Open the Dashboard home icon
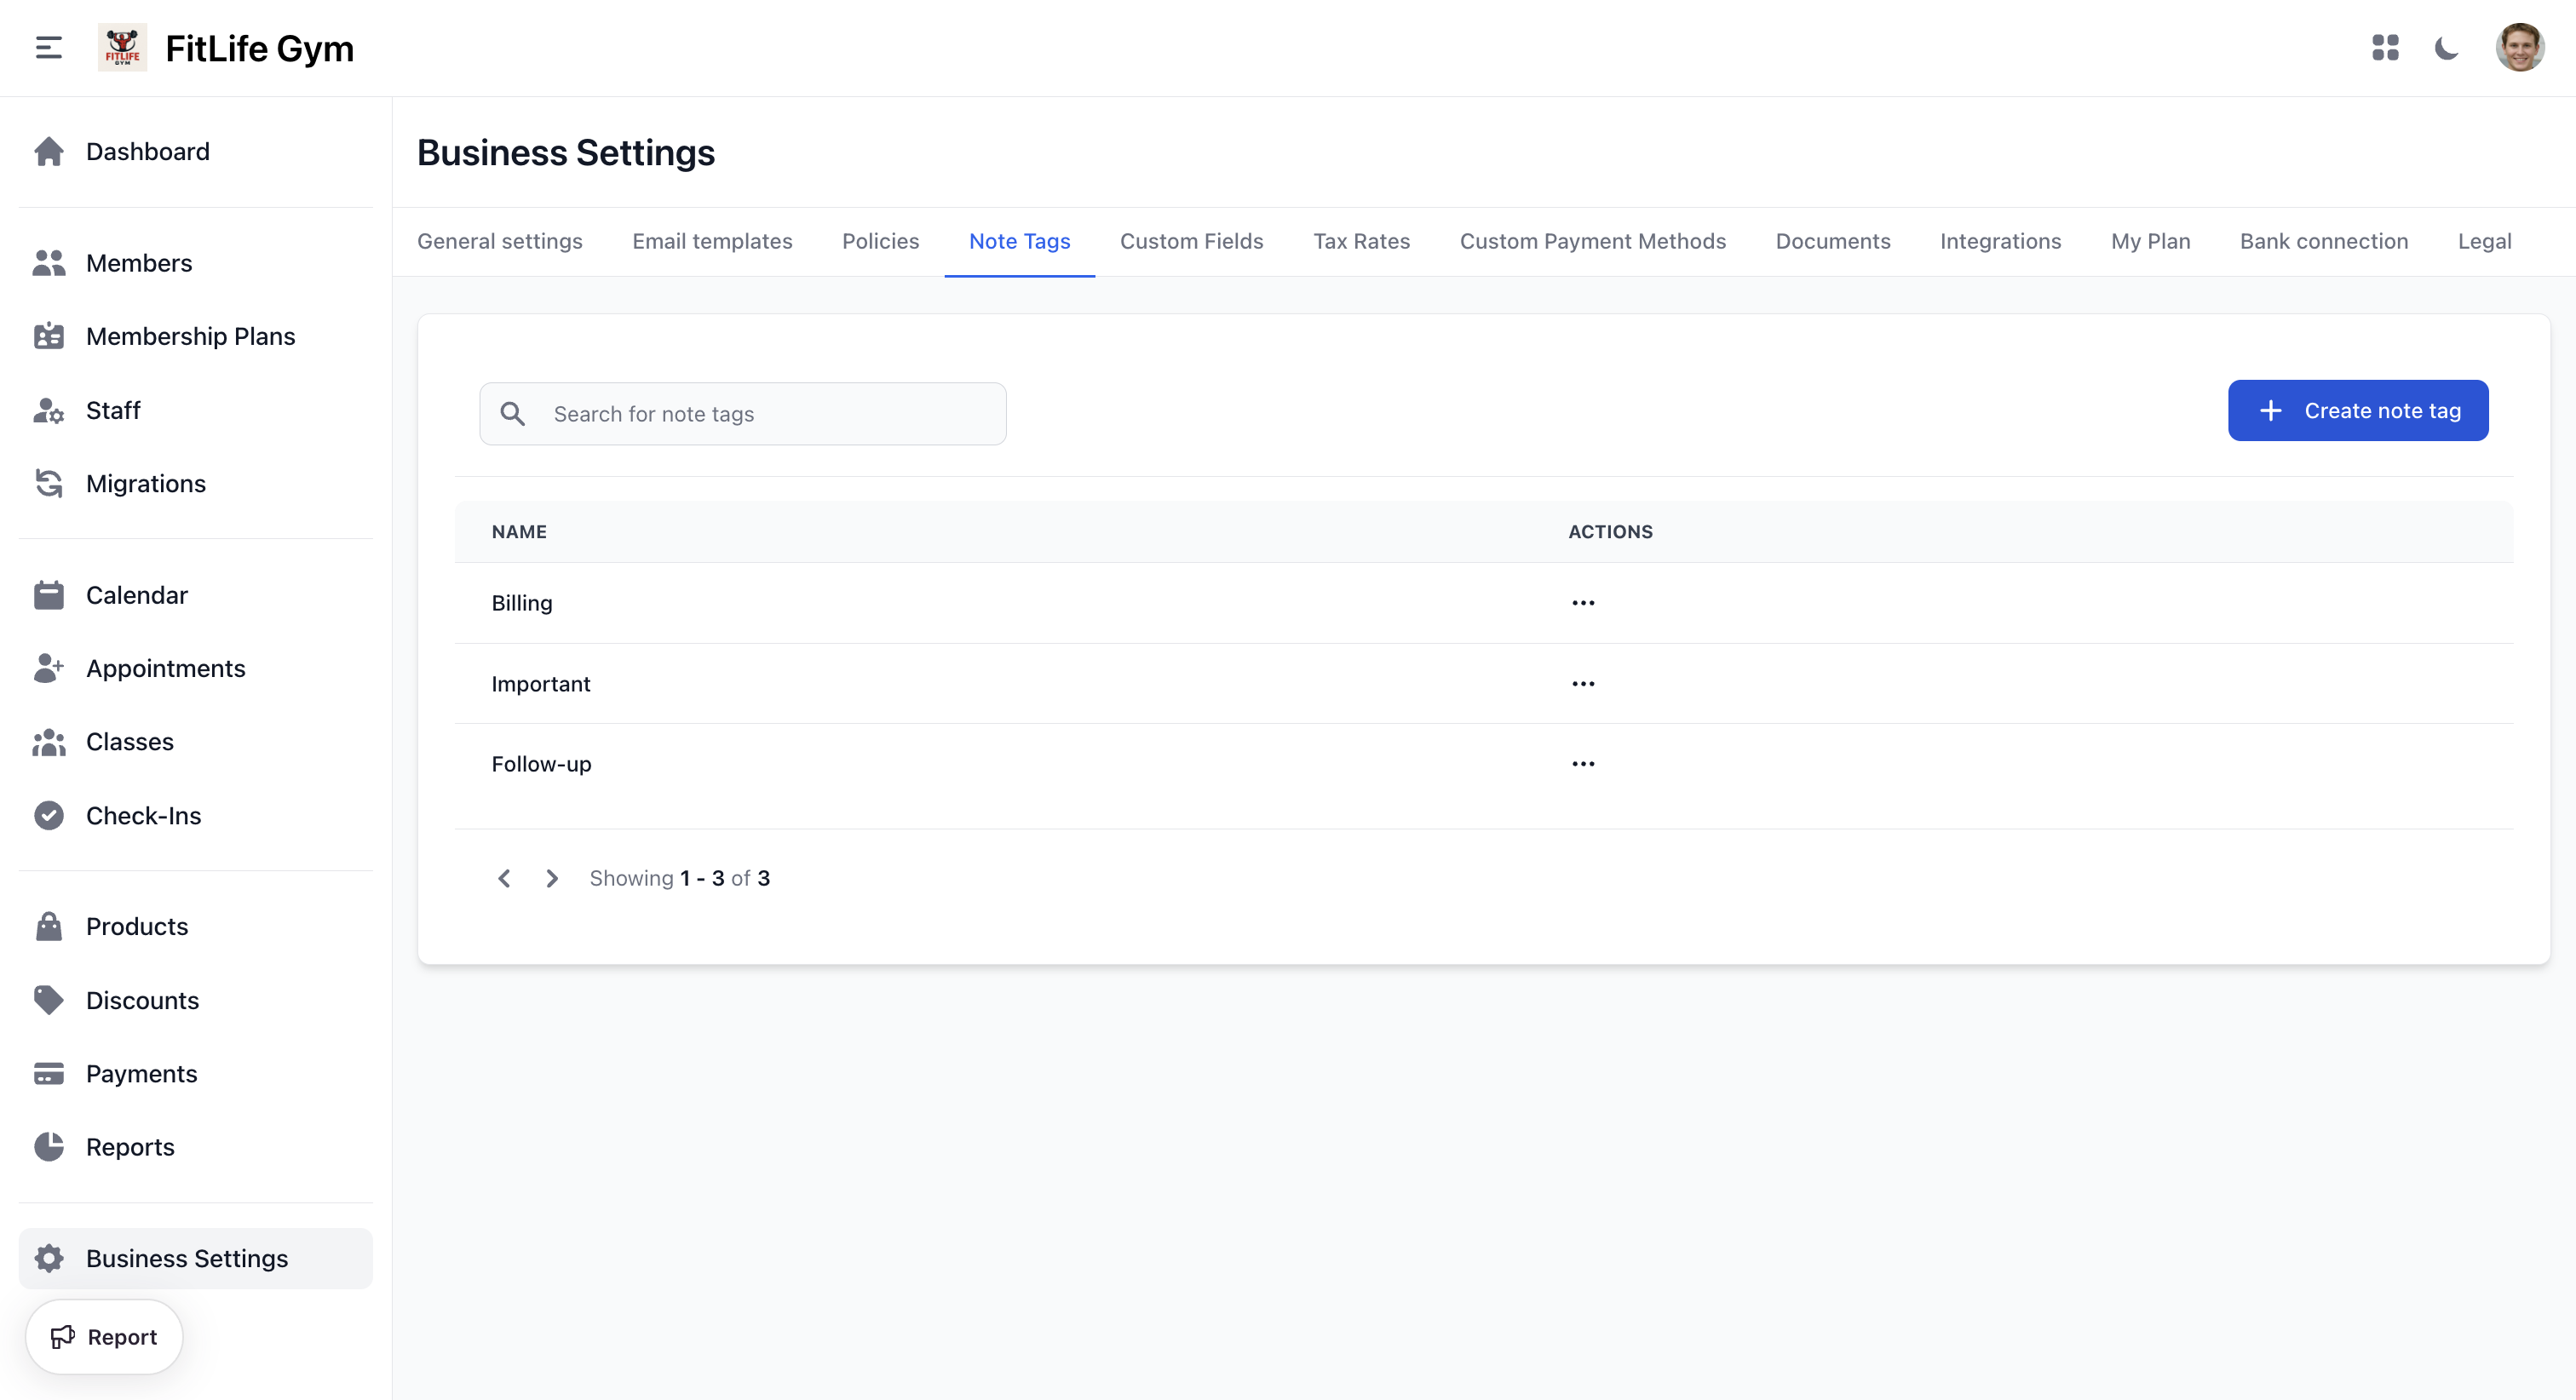The width and height of the screenshot is (2576, 1400). (x=48, y=151)
